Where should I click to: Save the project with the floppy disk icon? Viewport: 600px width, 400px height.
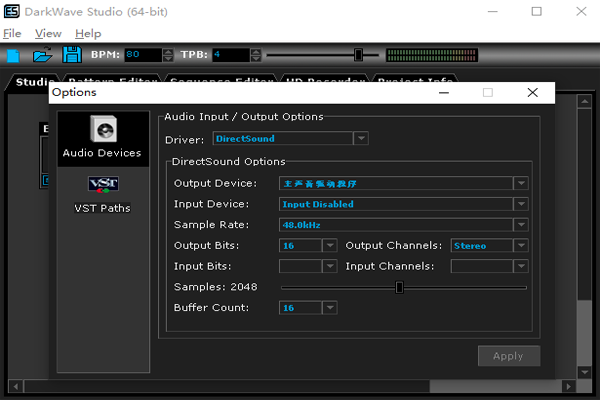tap(72, 55)
